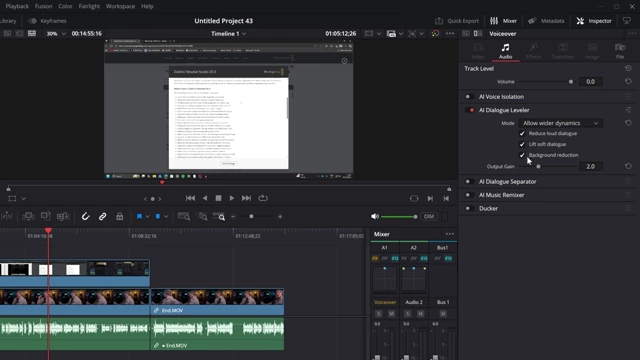640x360 pixels.
Task: Uncheck Lift soft dialogue checkbox
Action: [522, 144]
